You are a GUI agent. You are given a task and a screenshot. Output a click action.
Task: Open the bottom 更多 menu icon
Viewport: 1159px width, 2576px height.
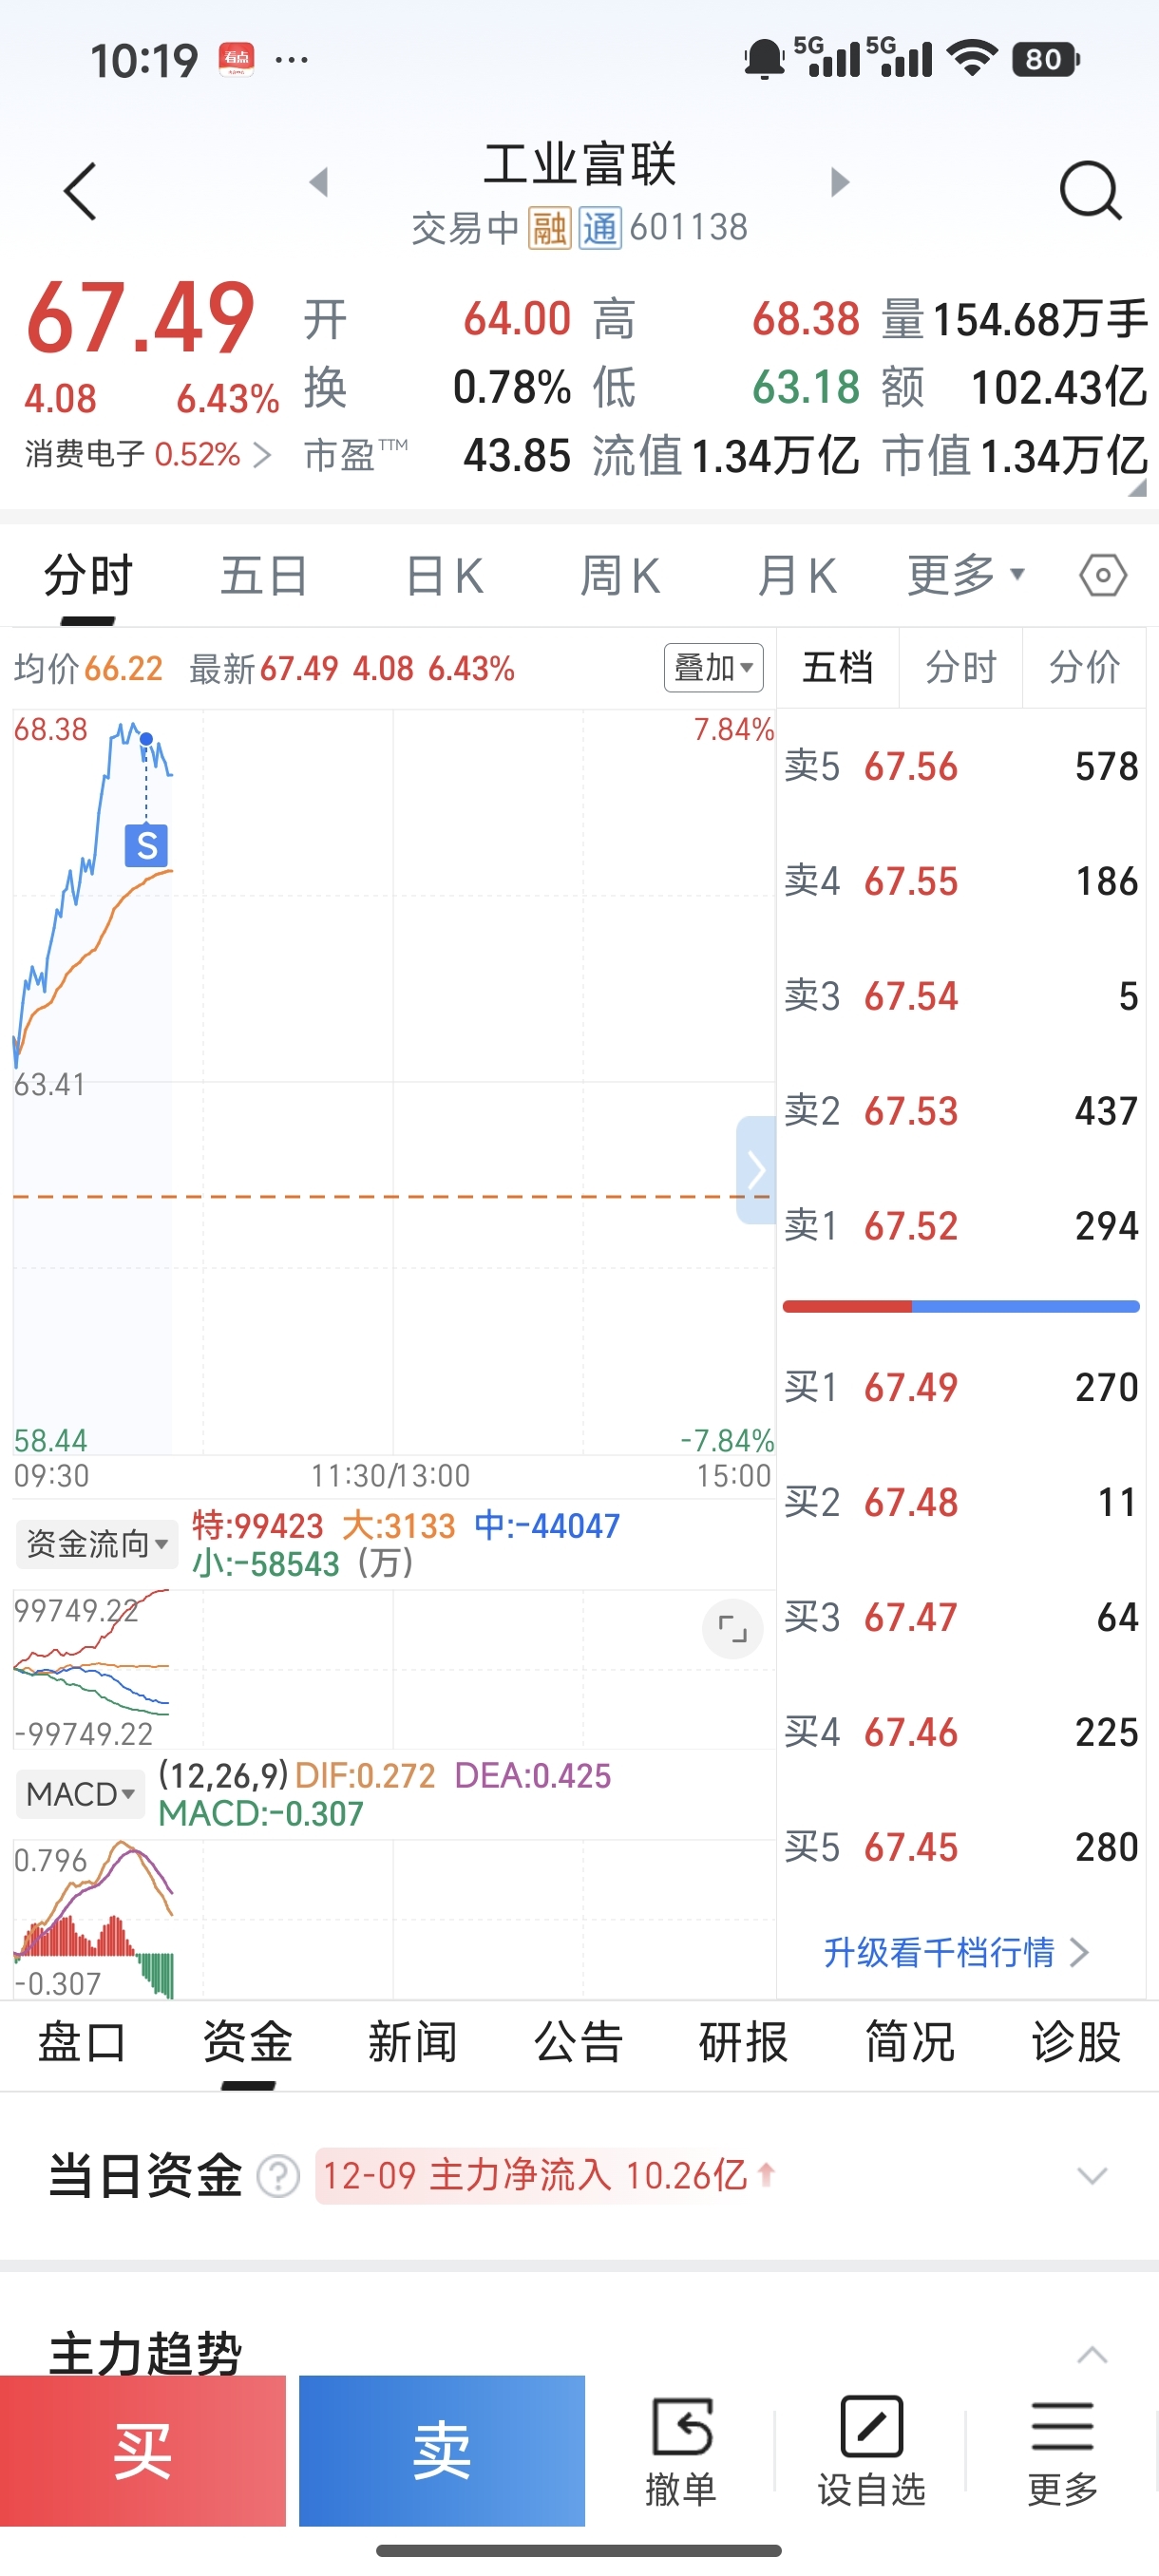pos(1062,2452)
